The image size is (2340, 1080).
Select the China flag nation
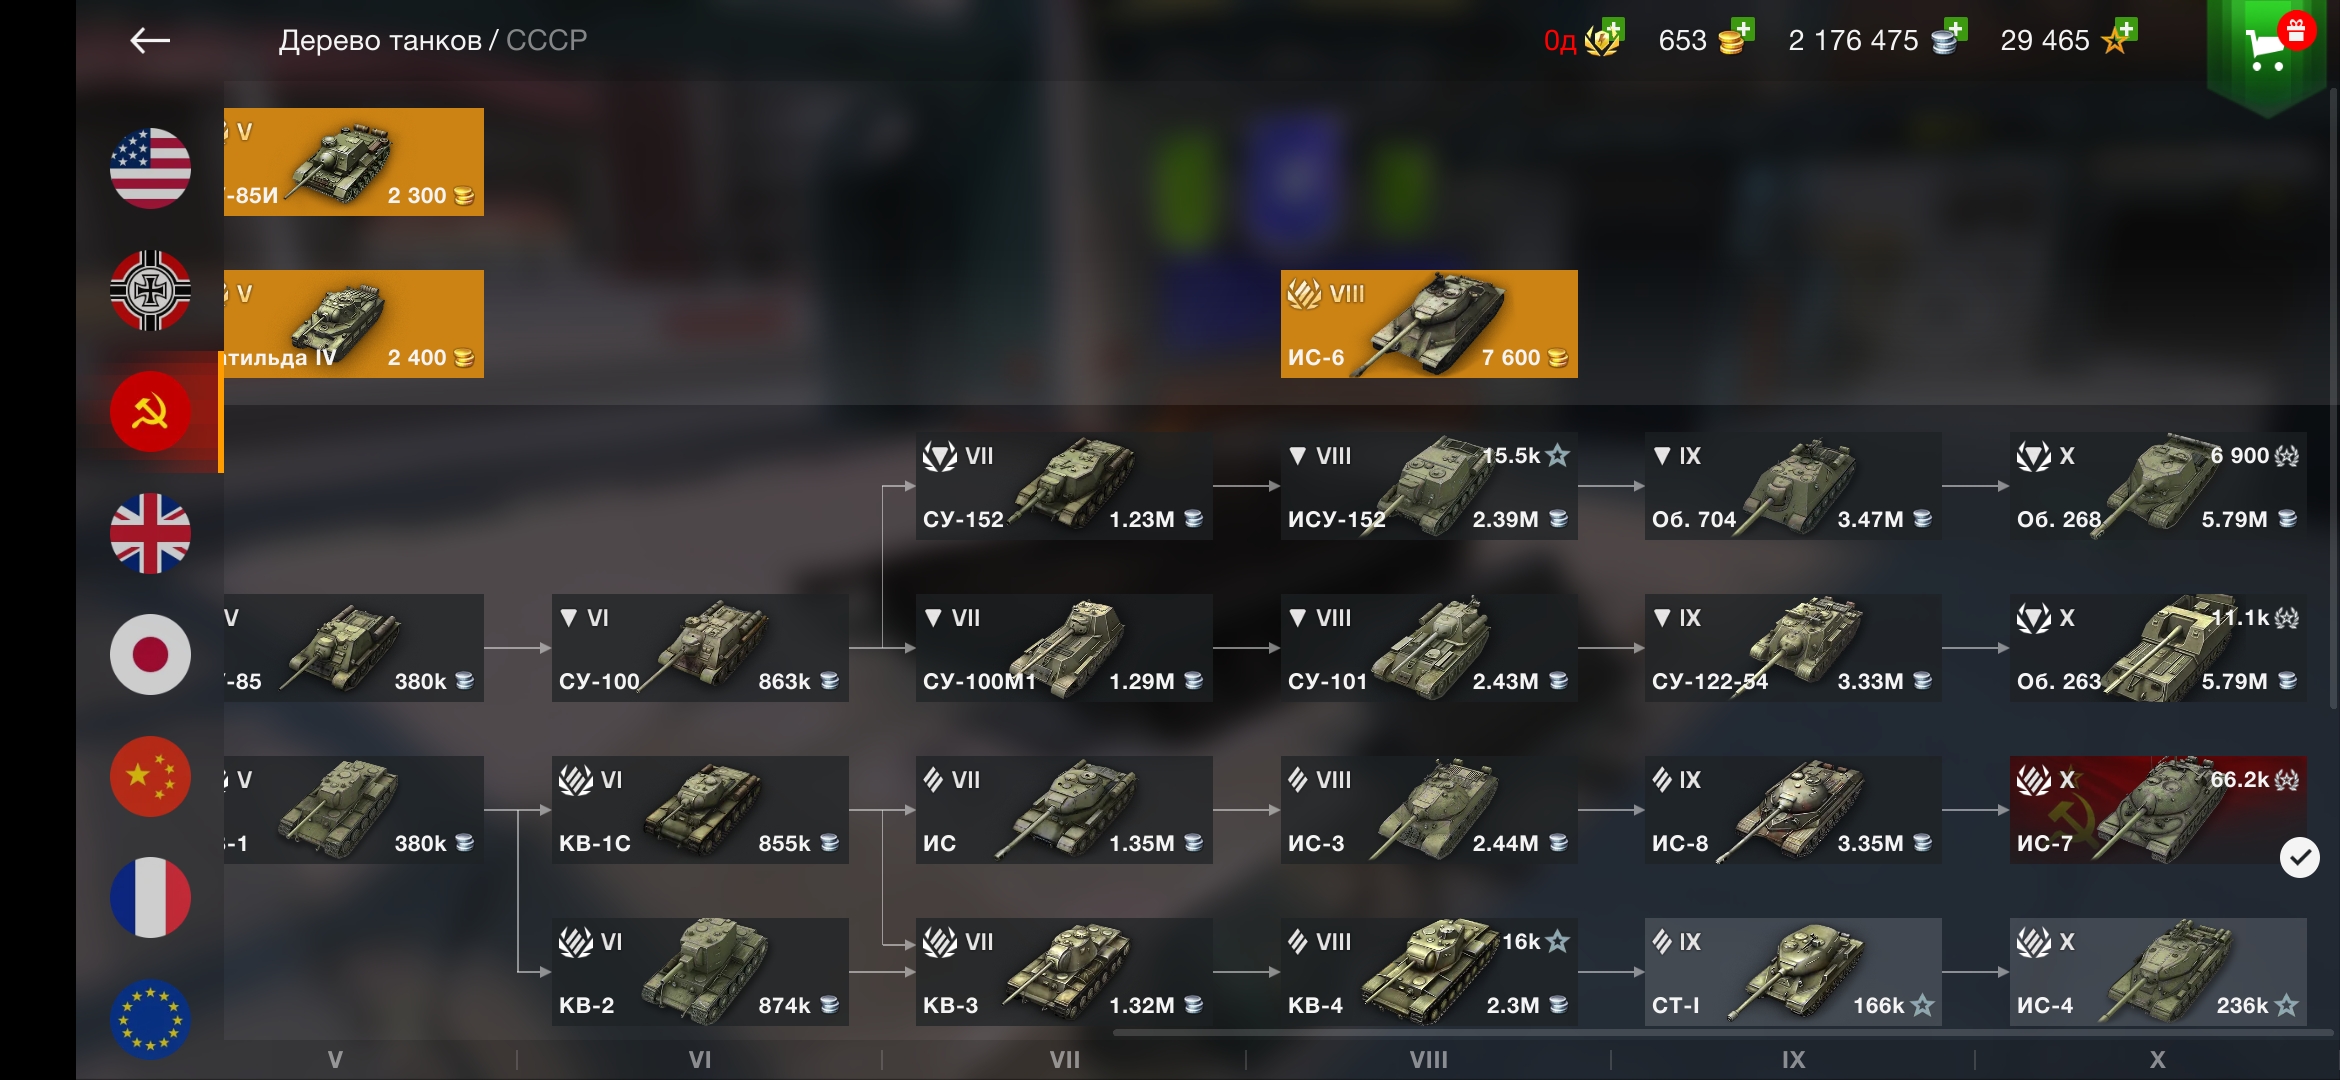click(150, 776)
